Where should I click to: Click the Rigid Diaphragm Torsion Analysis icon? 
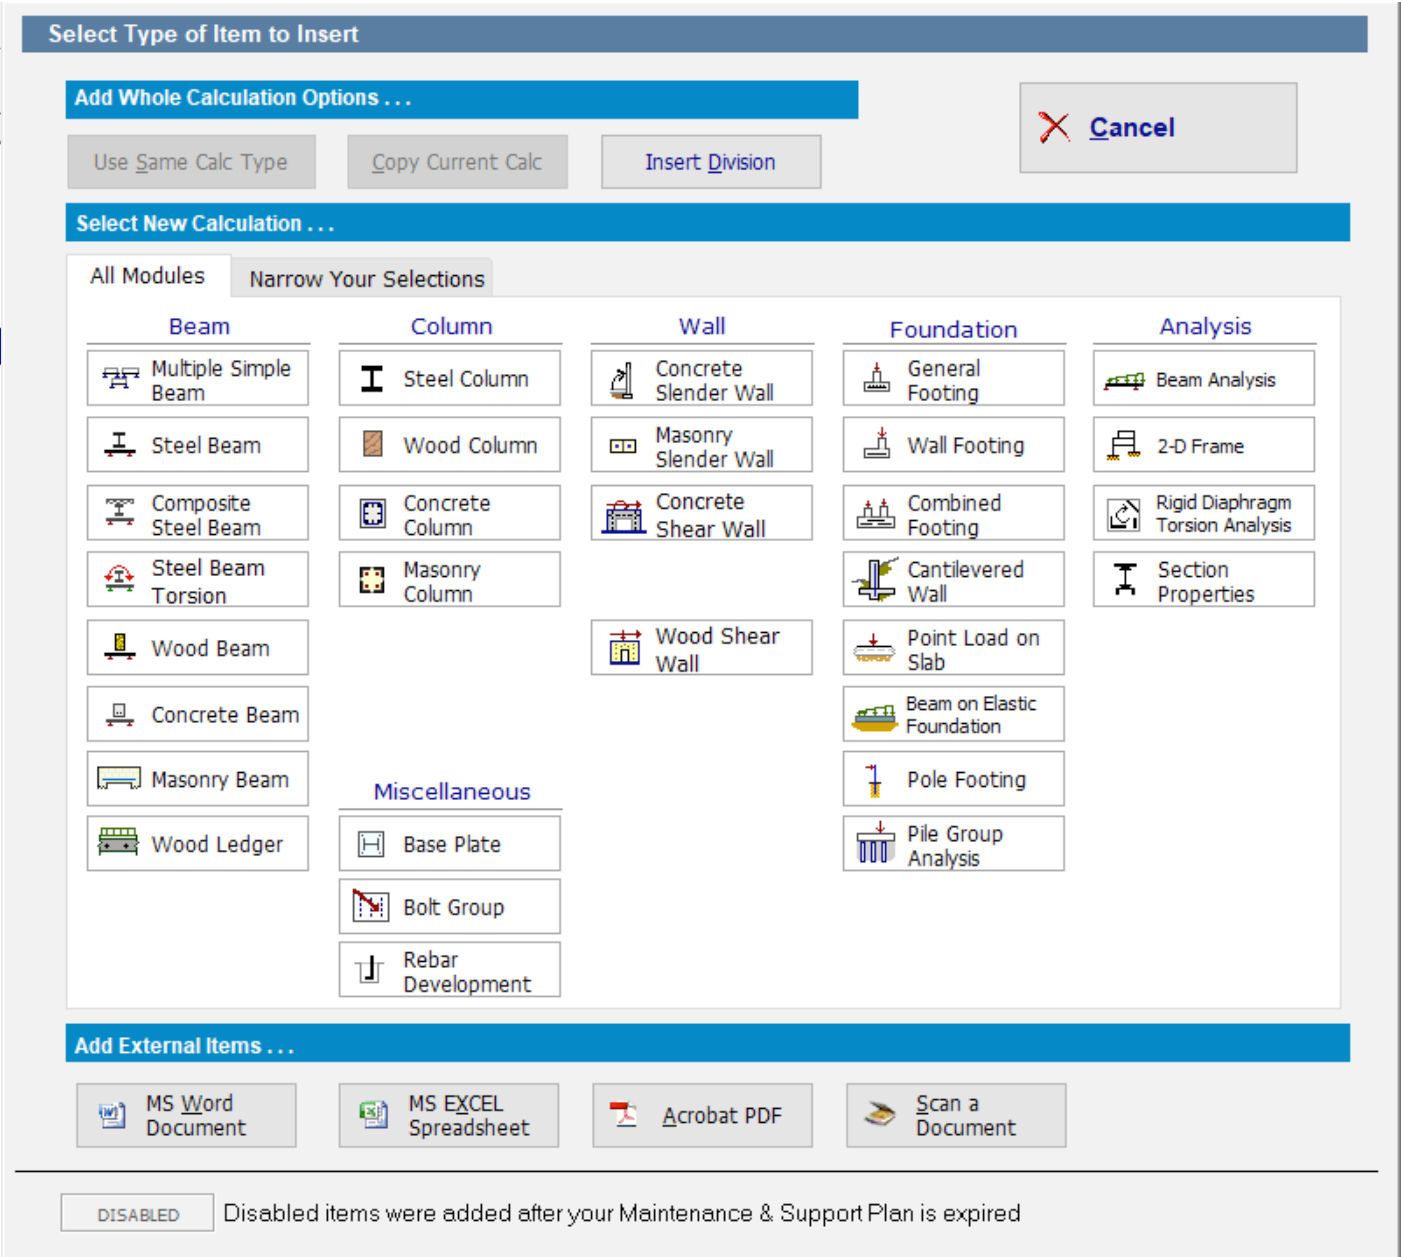tap(1124, 514)
